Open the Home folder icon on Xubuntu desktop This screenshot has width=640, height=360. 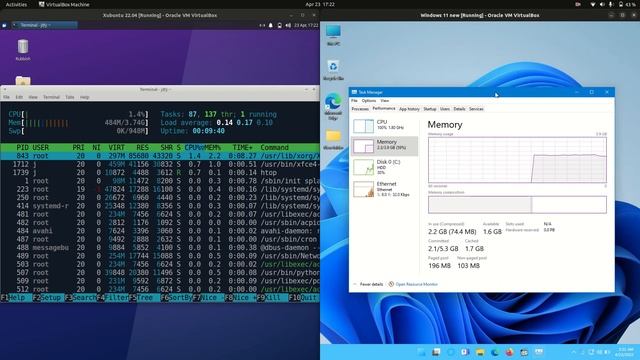coord(23,80)
